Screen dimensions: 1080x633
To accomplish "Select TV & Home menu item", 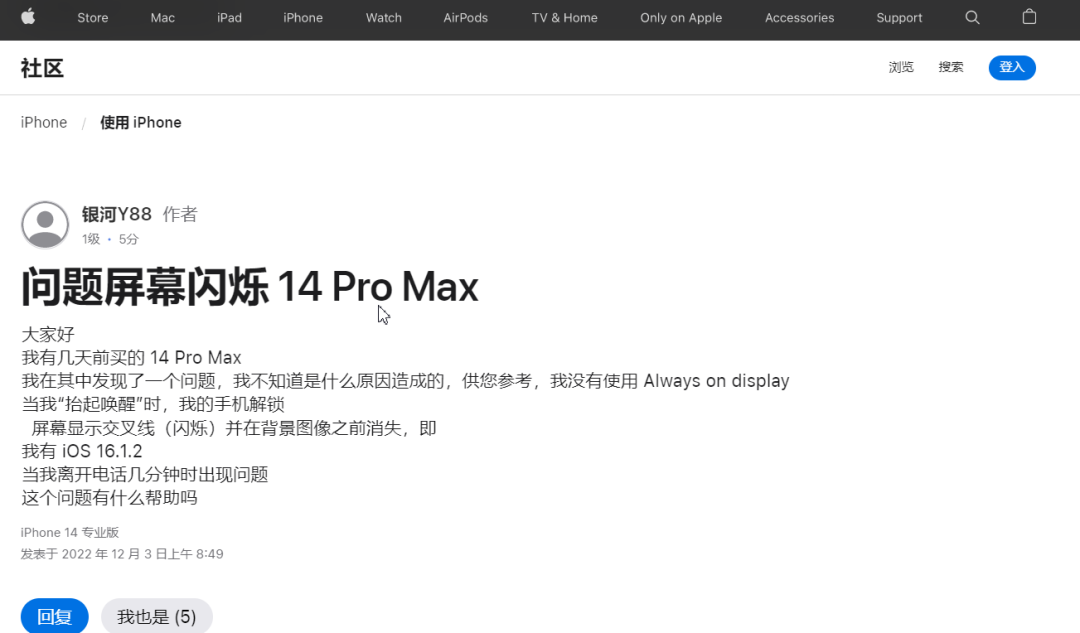I will [x=564, y=18].
